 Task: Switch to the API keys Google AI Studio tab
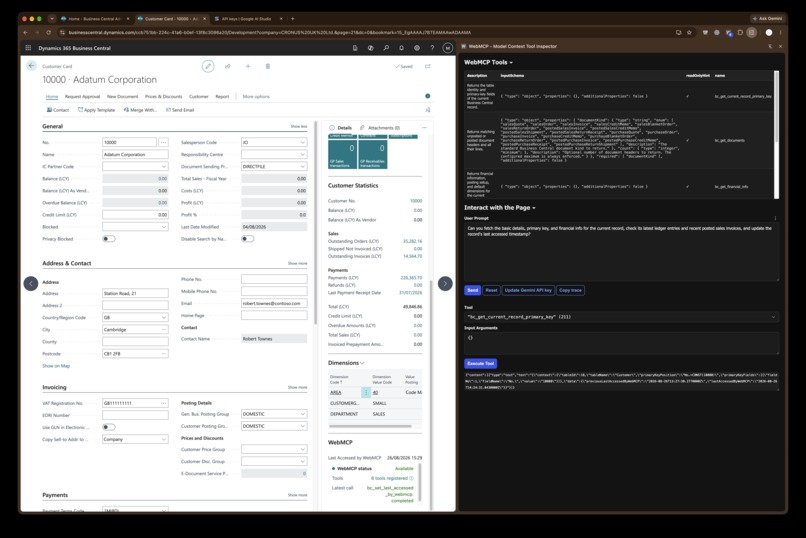(x=246, y=18)
